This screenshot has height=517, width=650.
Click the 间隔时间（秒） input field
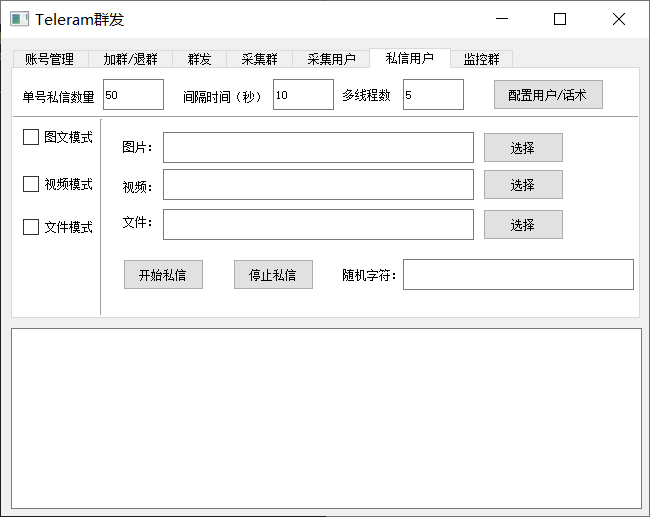(x=303, y=95)
